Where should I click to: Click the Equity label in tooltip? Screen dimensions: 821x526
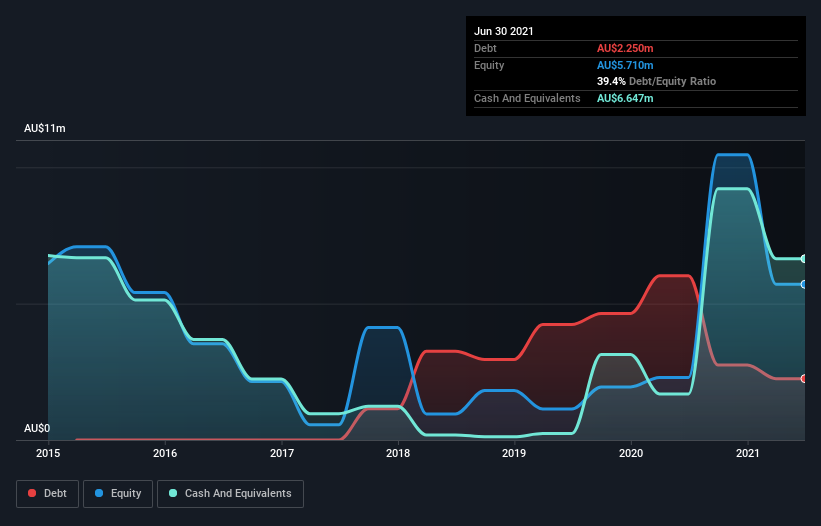coord(489,65)
